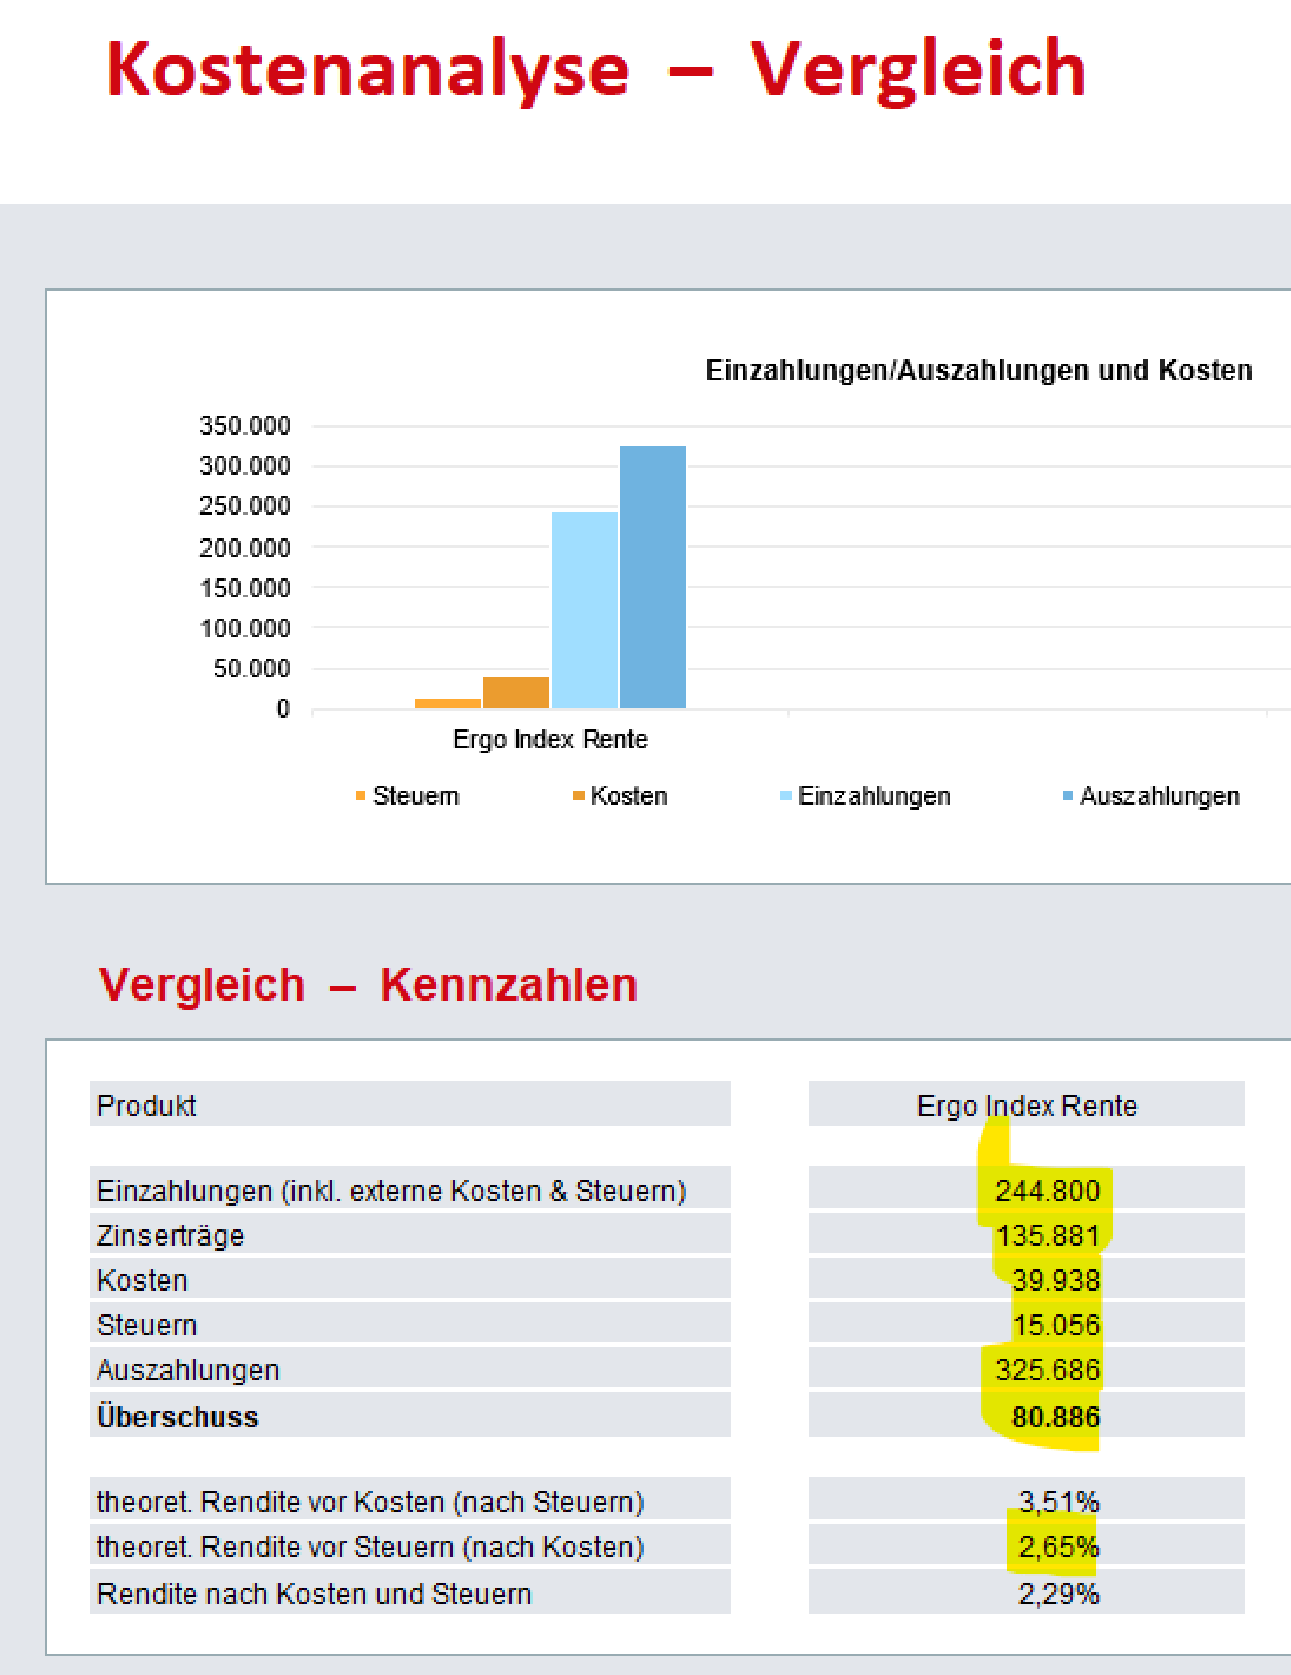Click the chart title Einzahlungen/Auszahlungen und Kosten
1291x1675 pixels.
pos(979,370)
